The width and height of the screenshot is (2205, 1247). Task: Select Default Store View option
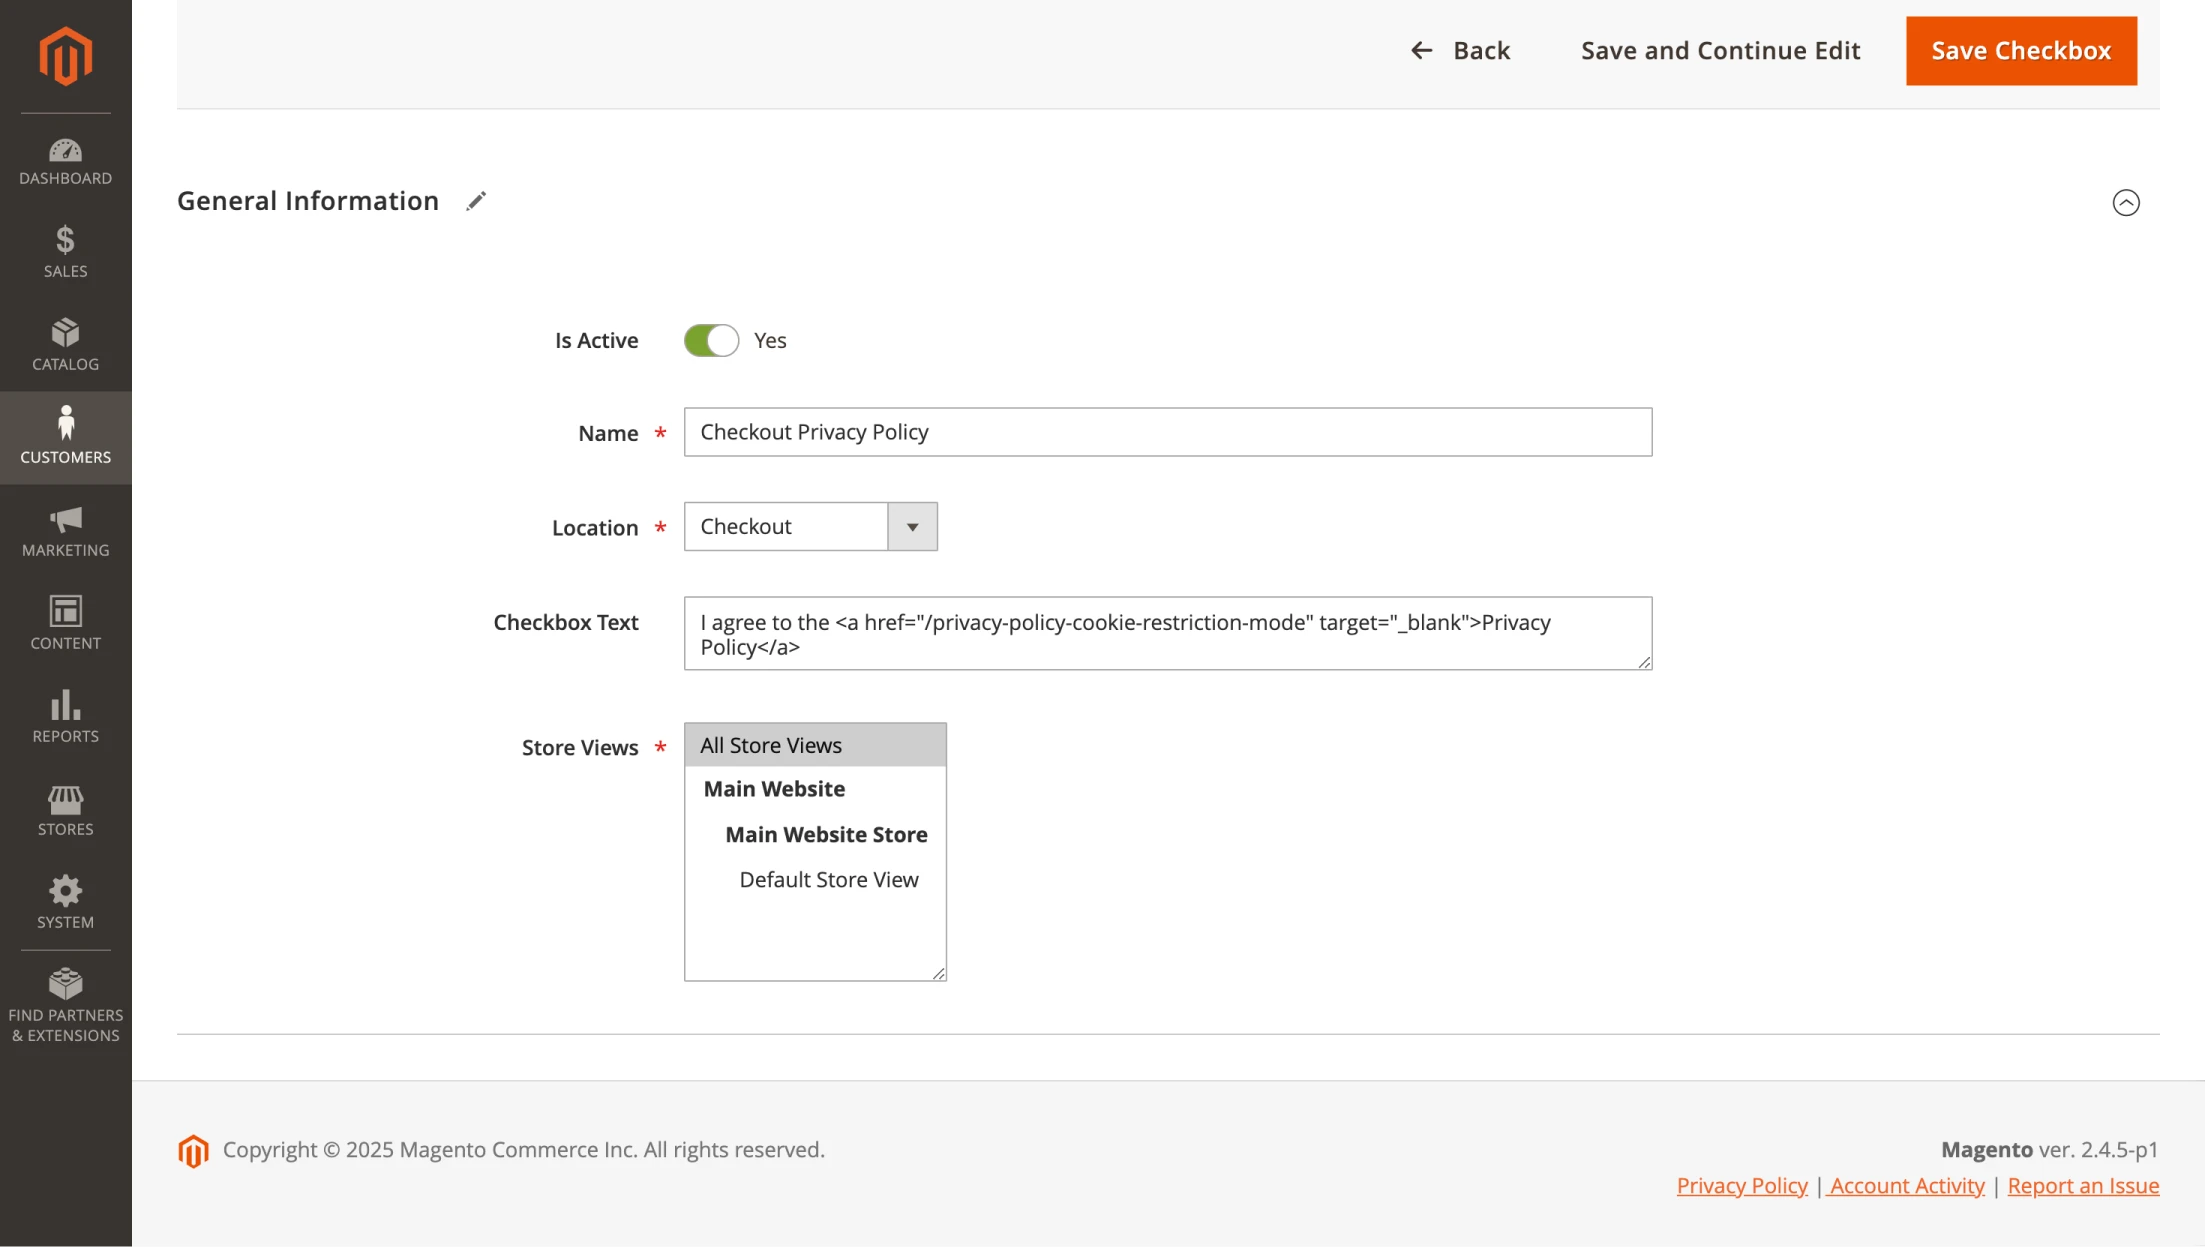828,877
